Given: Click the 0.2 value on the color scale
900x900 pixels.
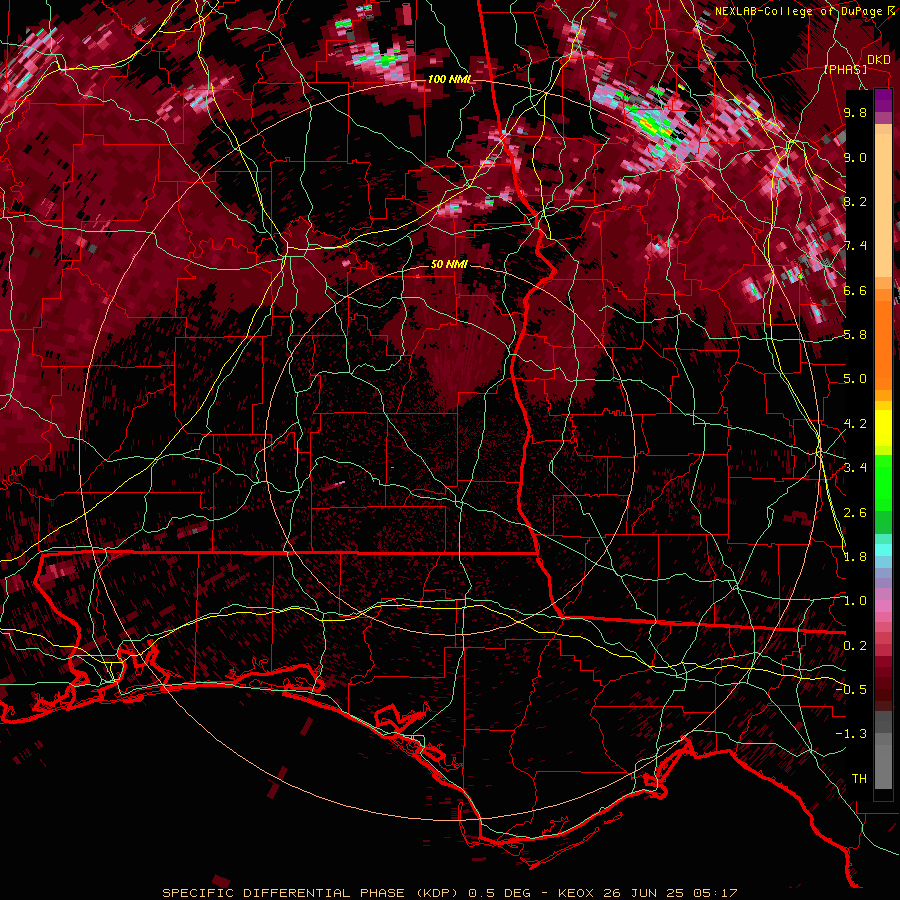Looking at the screenshot, I should pos(855,645).
